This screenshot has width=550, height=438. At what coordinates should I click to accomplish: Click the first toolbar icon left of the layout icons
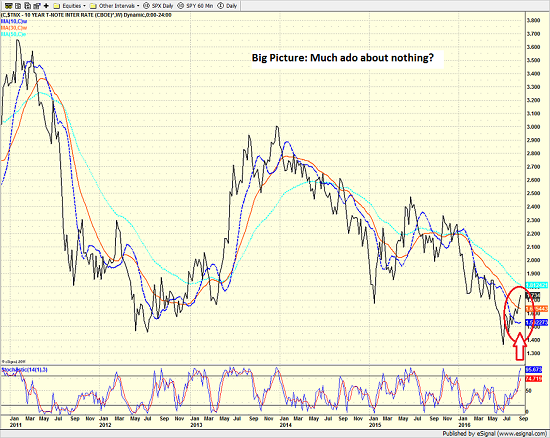point(9,6)
